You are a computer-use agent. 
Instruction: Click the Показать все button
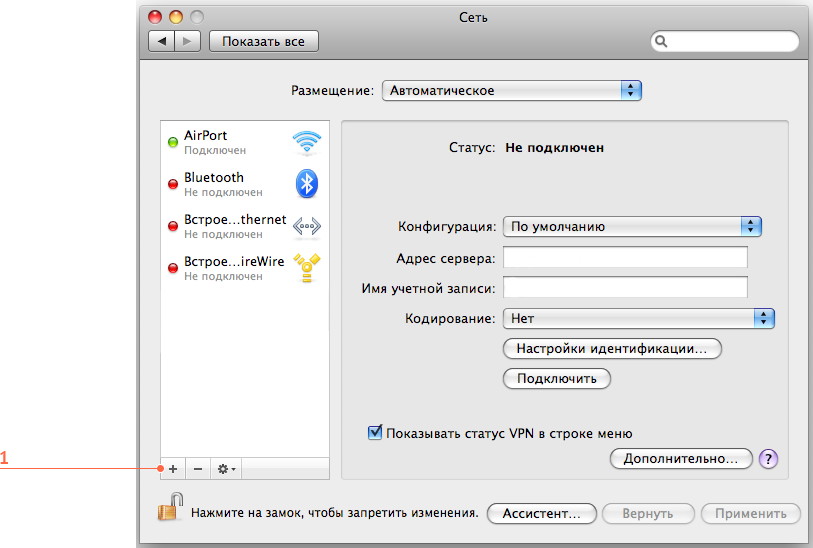(x=263, y=41)
